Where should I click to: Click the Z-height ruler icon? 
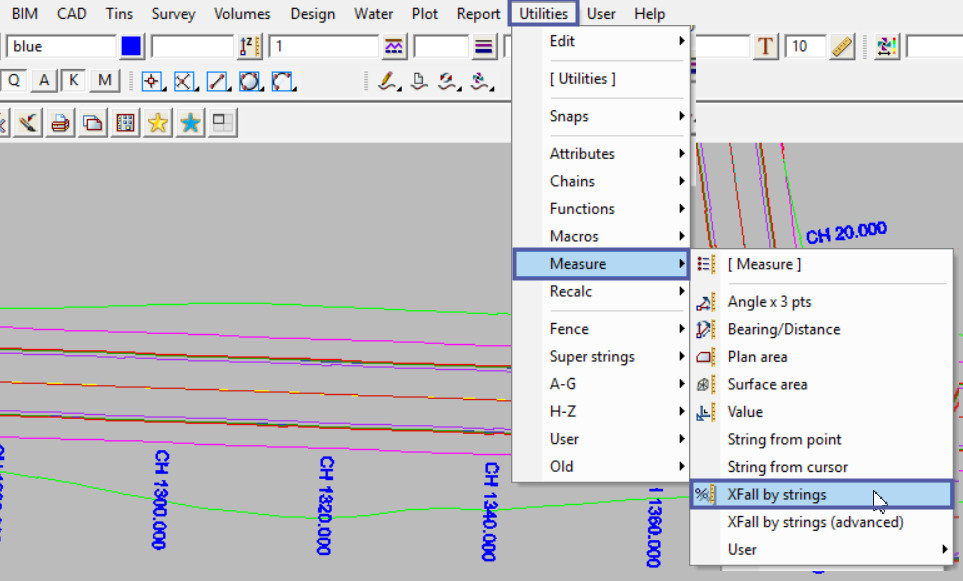pyautogui.click(x=249, y=47)
